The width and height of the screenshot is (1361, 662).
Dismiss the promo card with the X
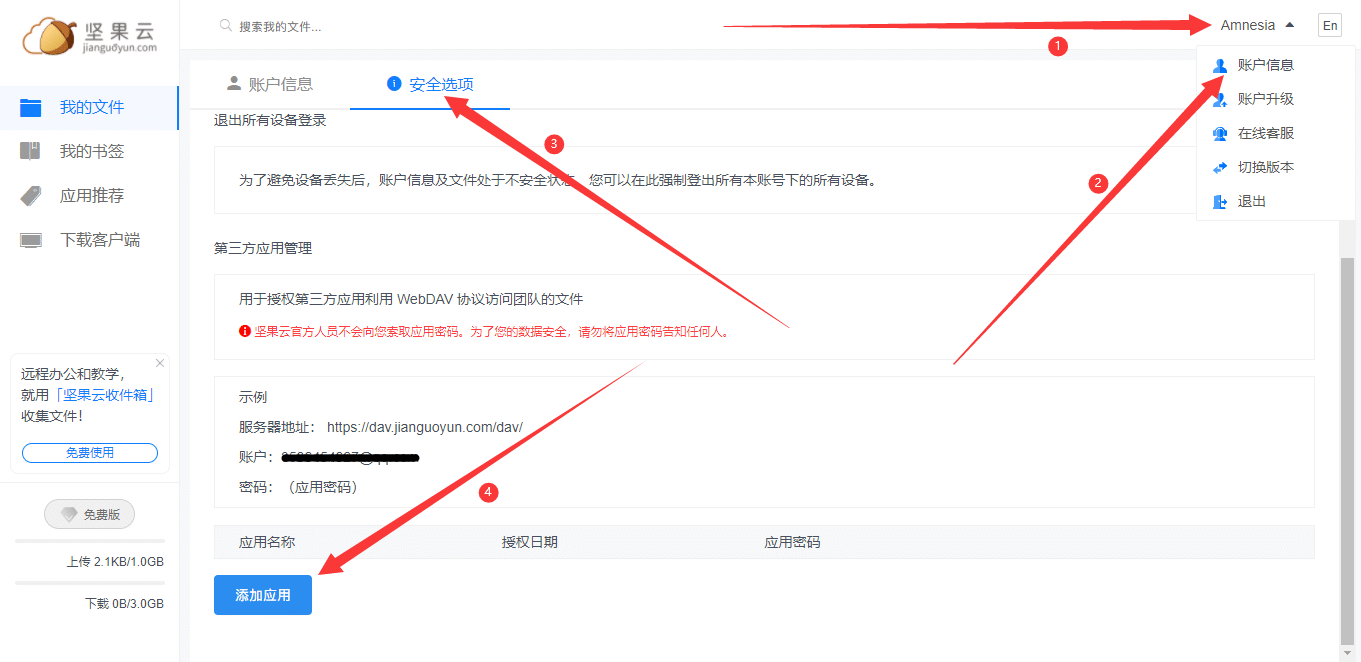[x=159, y=362]
